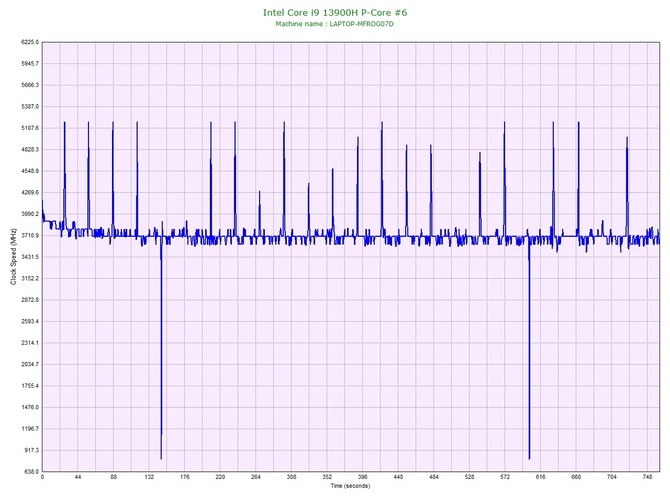Select the 638.0 y-axis value

(32, 471)
